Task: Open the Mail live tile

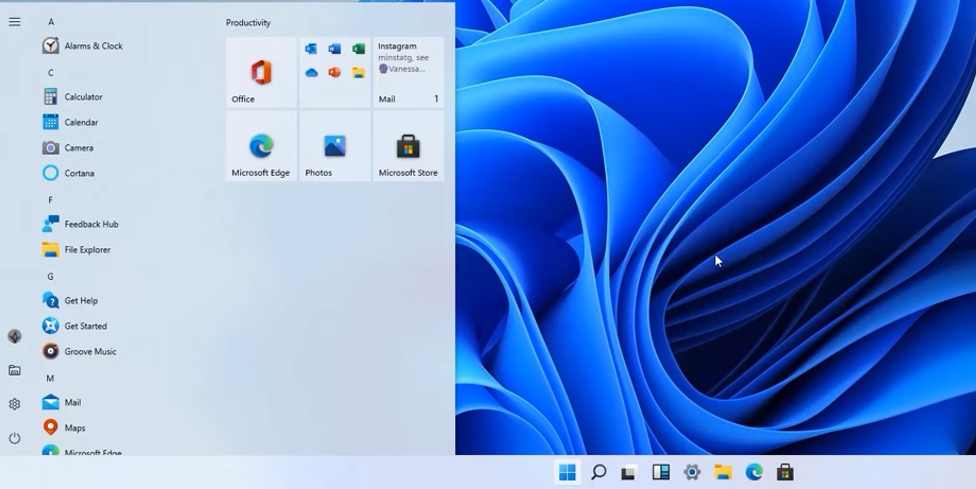Action: tap(408, 73)
